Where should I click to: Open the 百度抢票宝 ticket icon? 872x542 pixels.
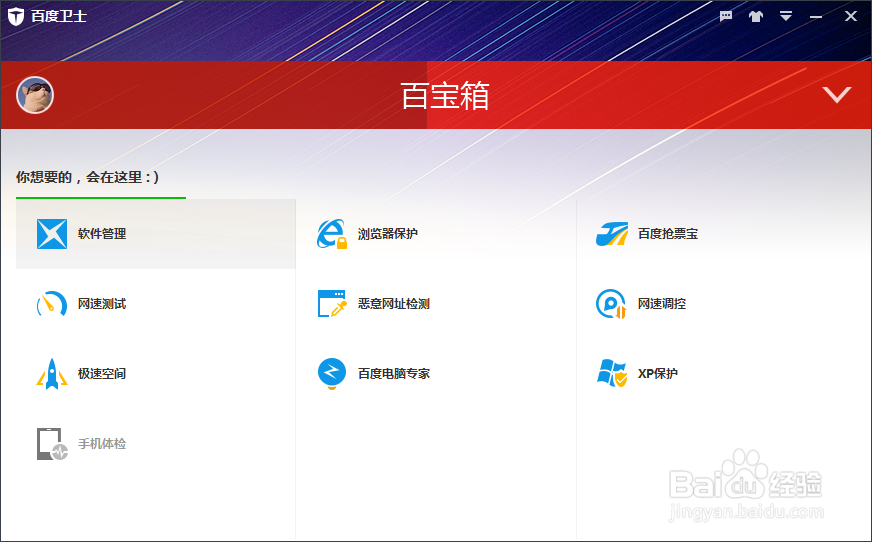[612, 233]
